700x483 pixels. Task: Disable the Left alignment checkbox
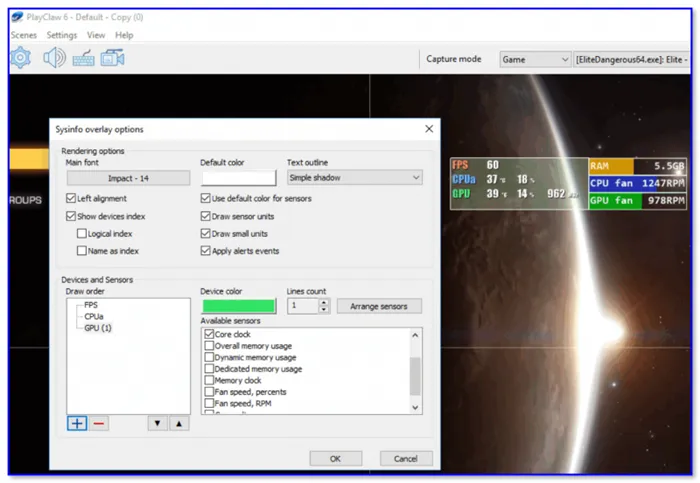coord(71,199)
